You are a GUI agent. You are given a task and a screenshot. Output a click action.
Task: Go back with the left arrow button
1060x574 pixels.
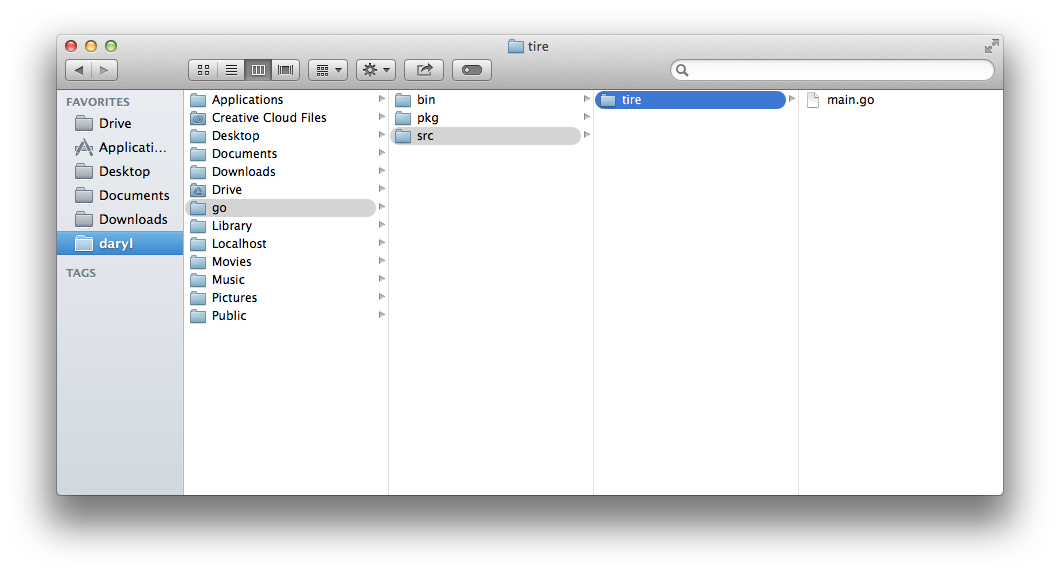coord(78,70)
